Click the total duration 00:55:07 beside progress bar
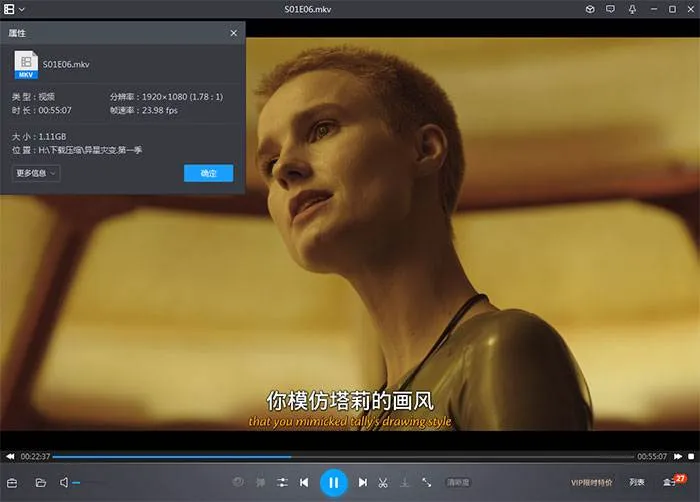Screen dimensions: 700x502 [x=652, y=456]
